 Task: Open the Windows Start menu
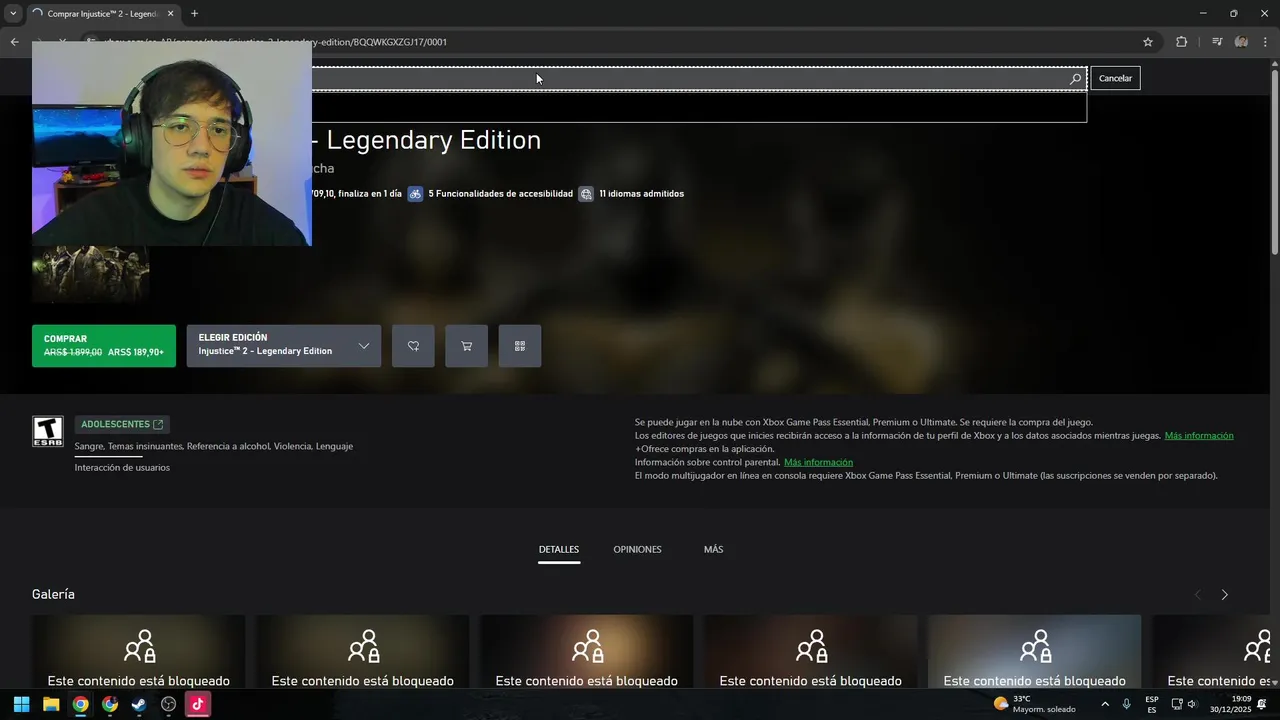pos(21,704)
